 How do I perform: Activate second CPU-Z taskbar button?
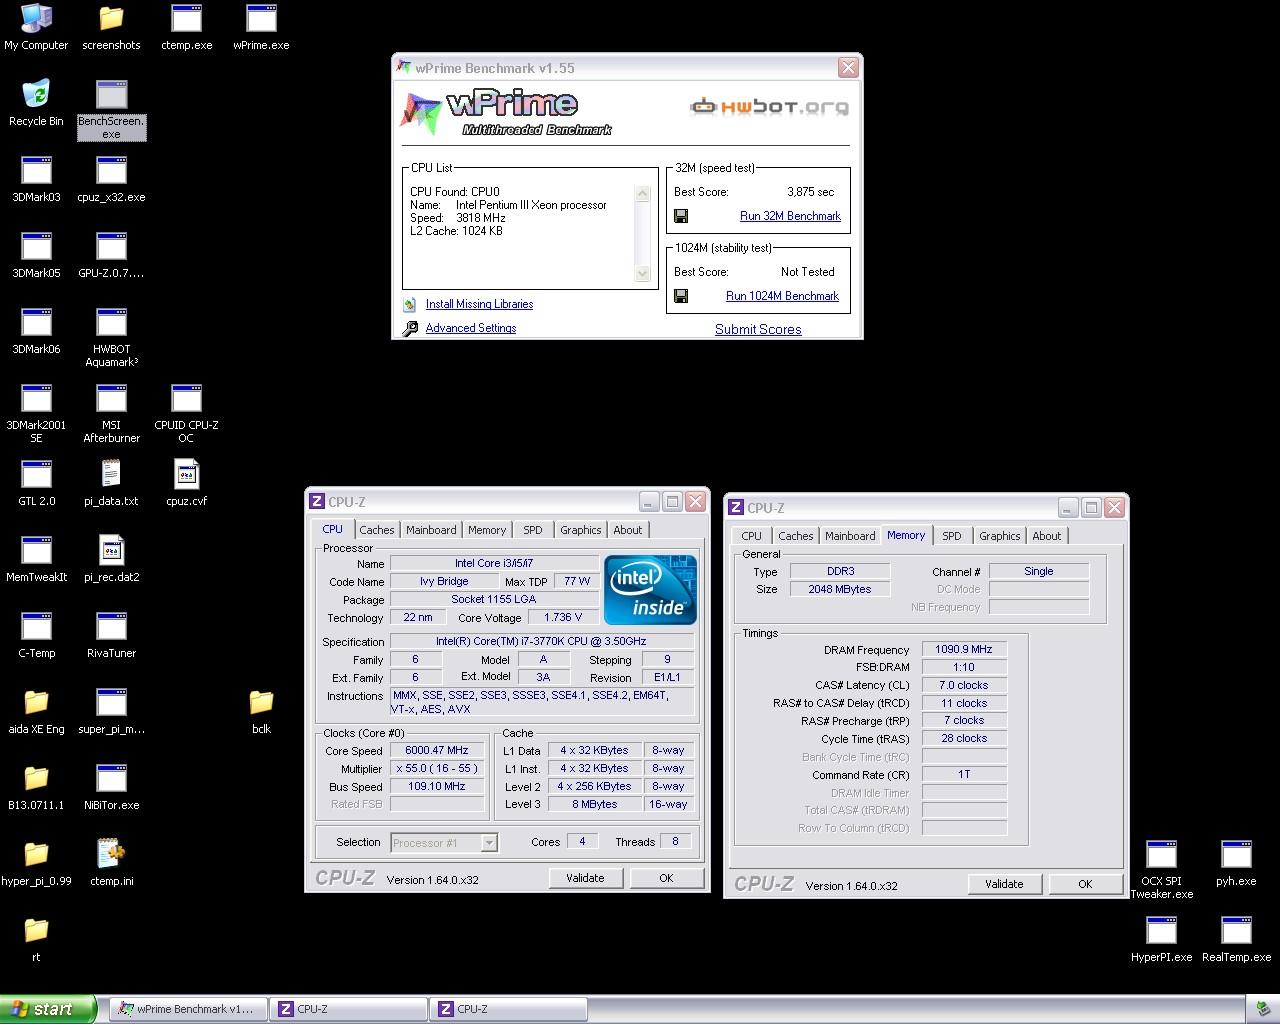tap(508, 1009)
